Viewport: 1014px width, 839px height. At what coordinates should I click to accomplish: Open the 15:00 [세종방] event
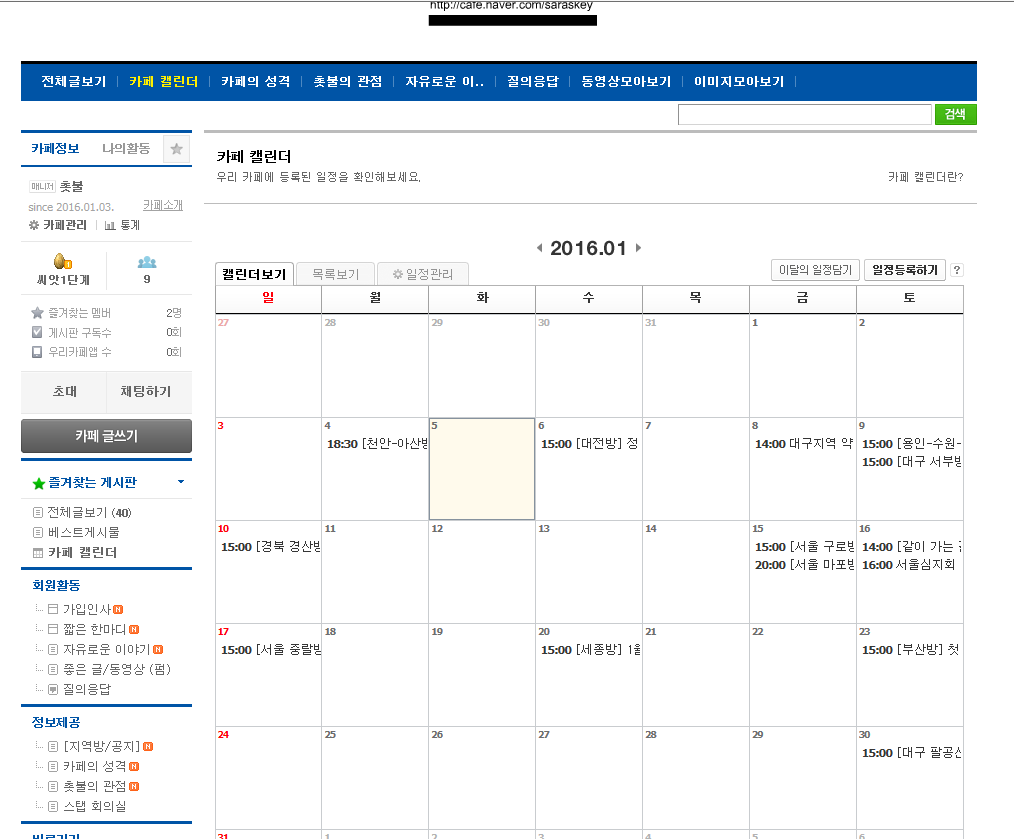point(590,650)
